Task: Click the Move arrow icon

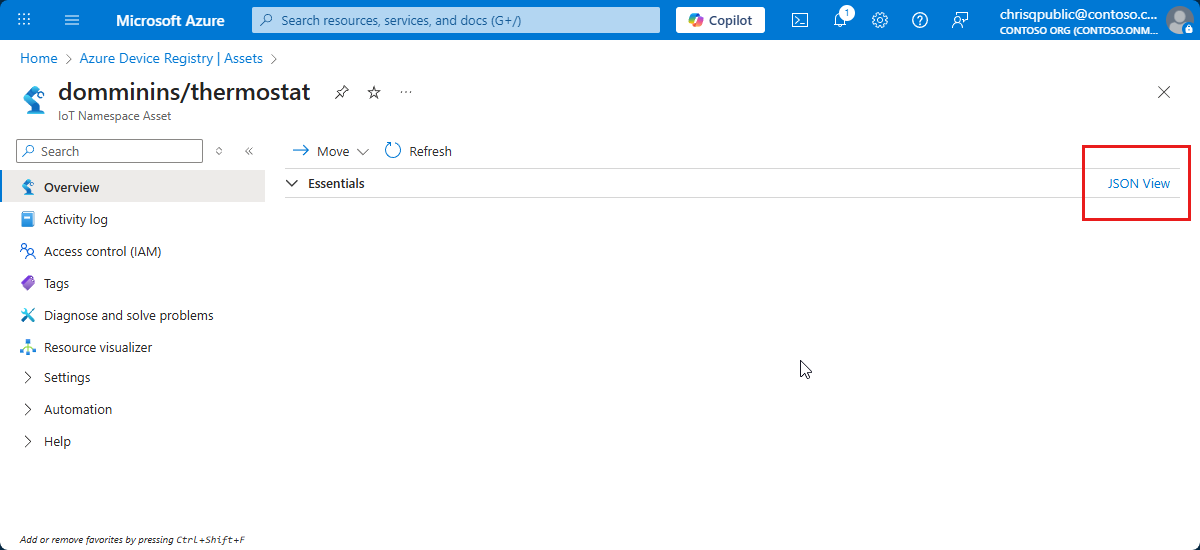Action: click(x=300, y=151)
